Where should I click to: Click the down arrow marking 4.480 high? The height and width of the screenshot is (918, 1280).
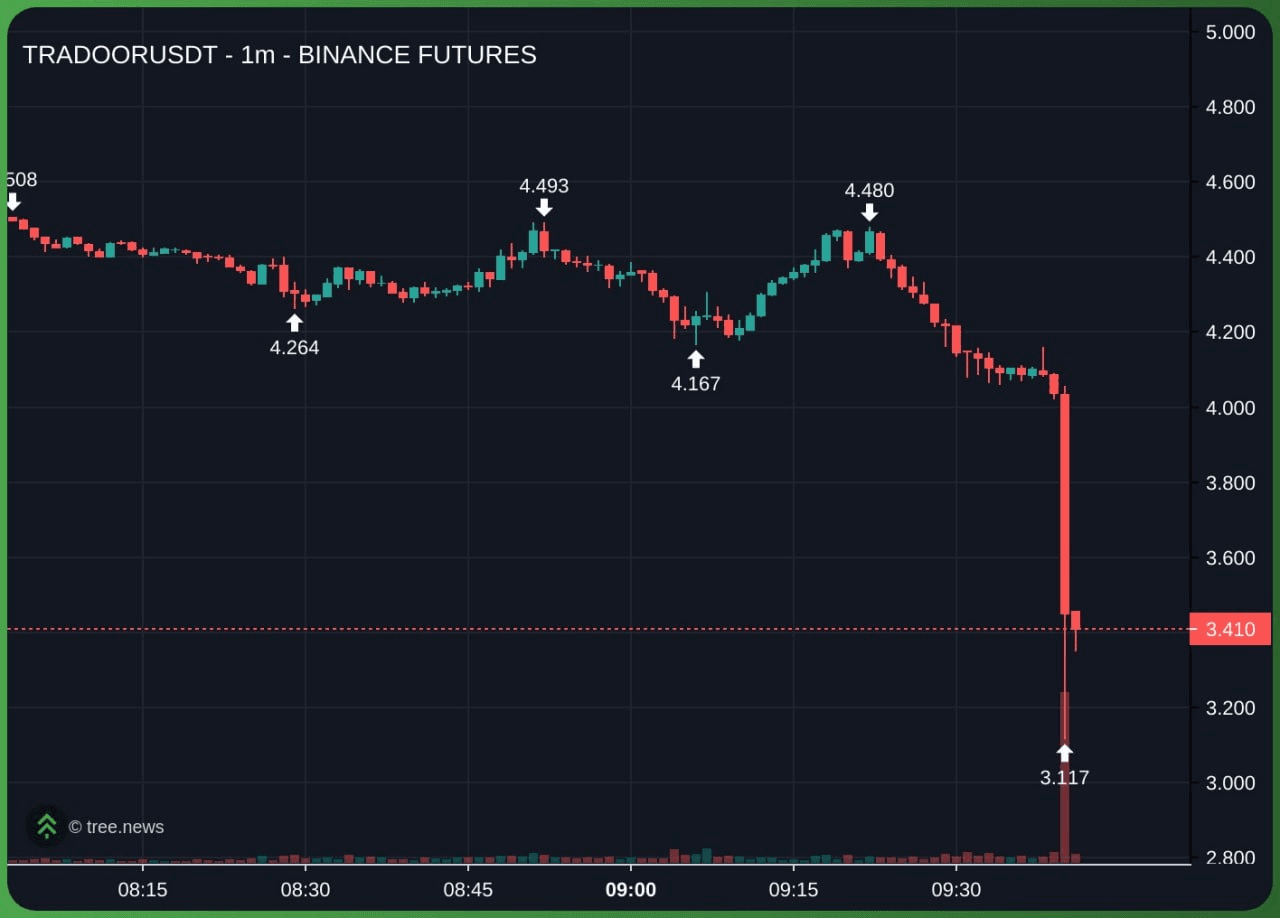(x=870, y=212)
